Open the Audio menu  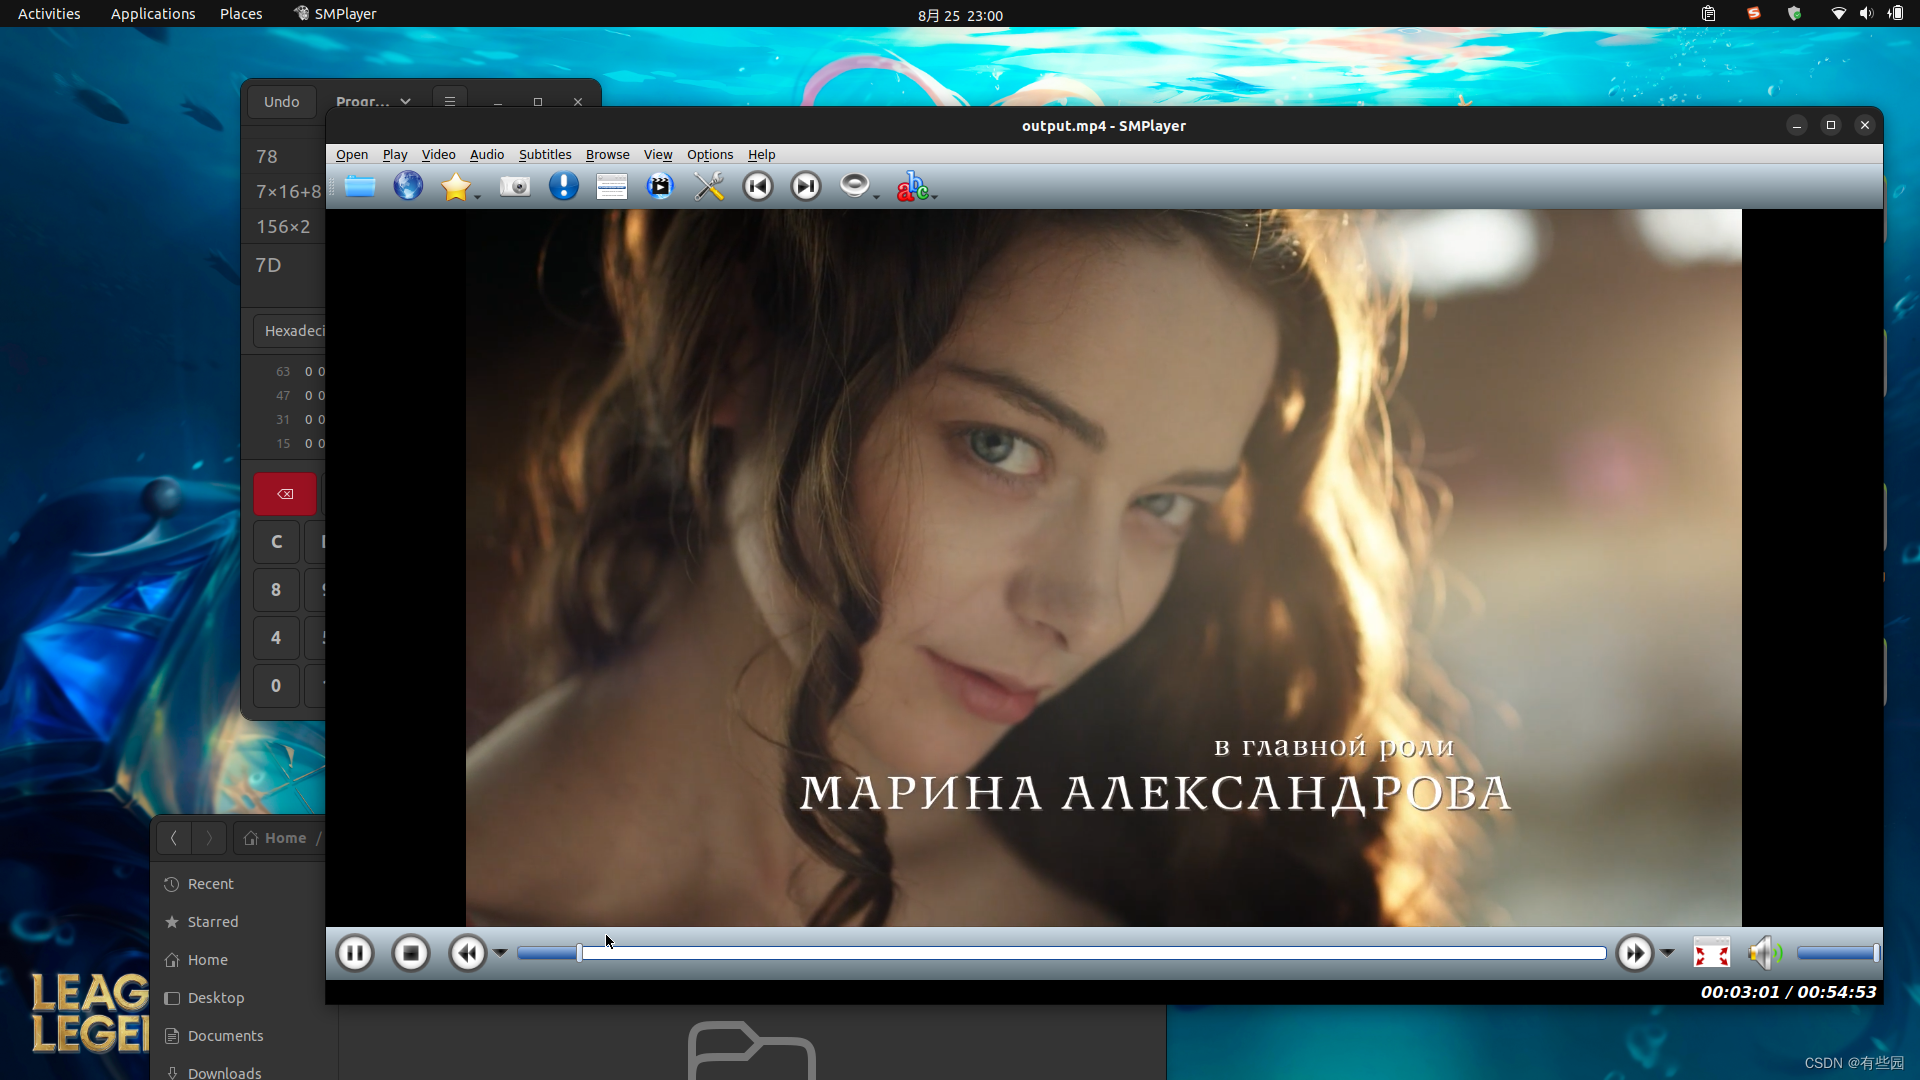click(x=487, y=154)
